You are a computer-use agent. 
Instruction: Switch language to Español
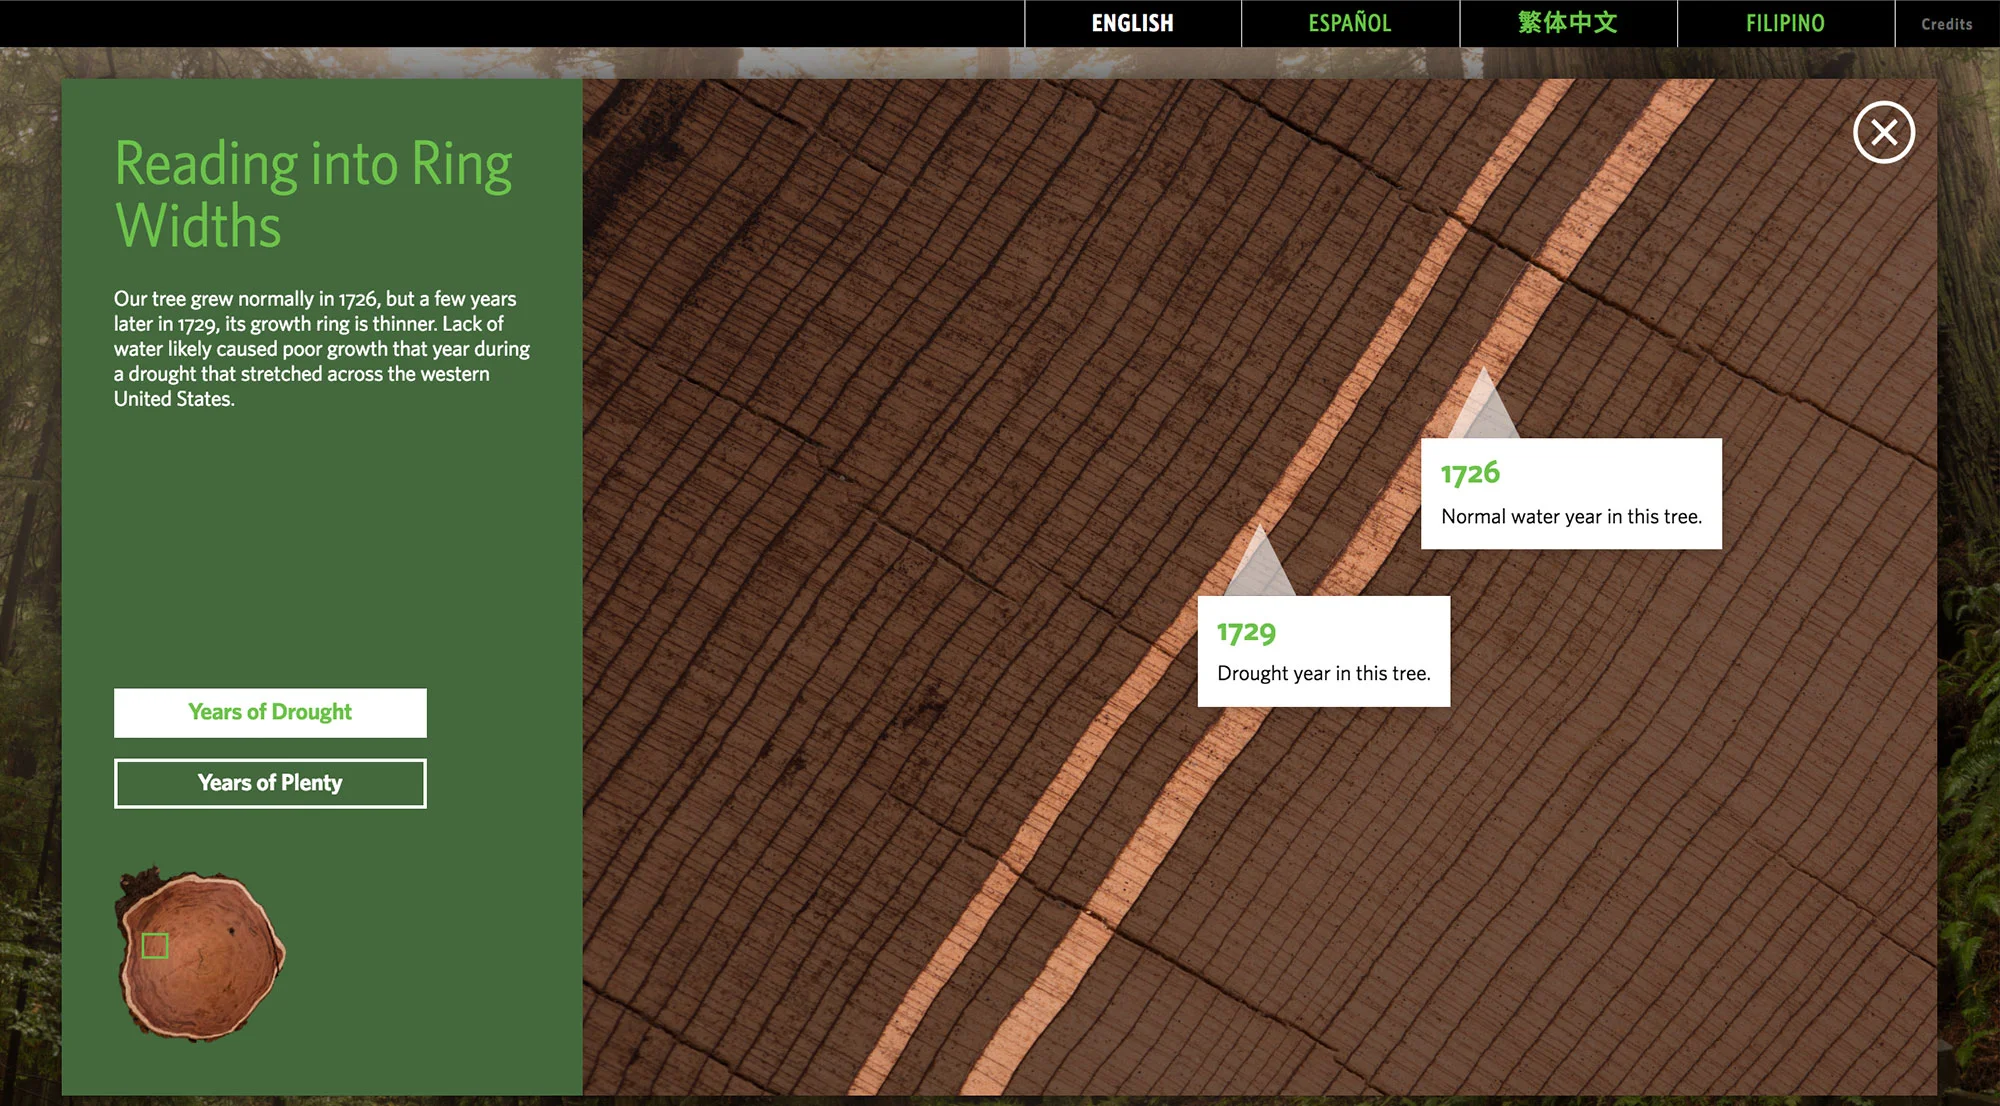[1349, 23]
